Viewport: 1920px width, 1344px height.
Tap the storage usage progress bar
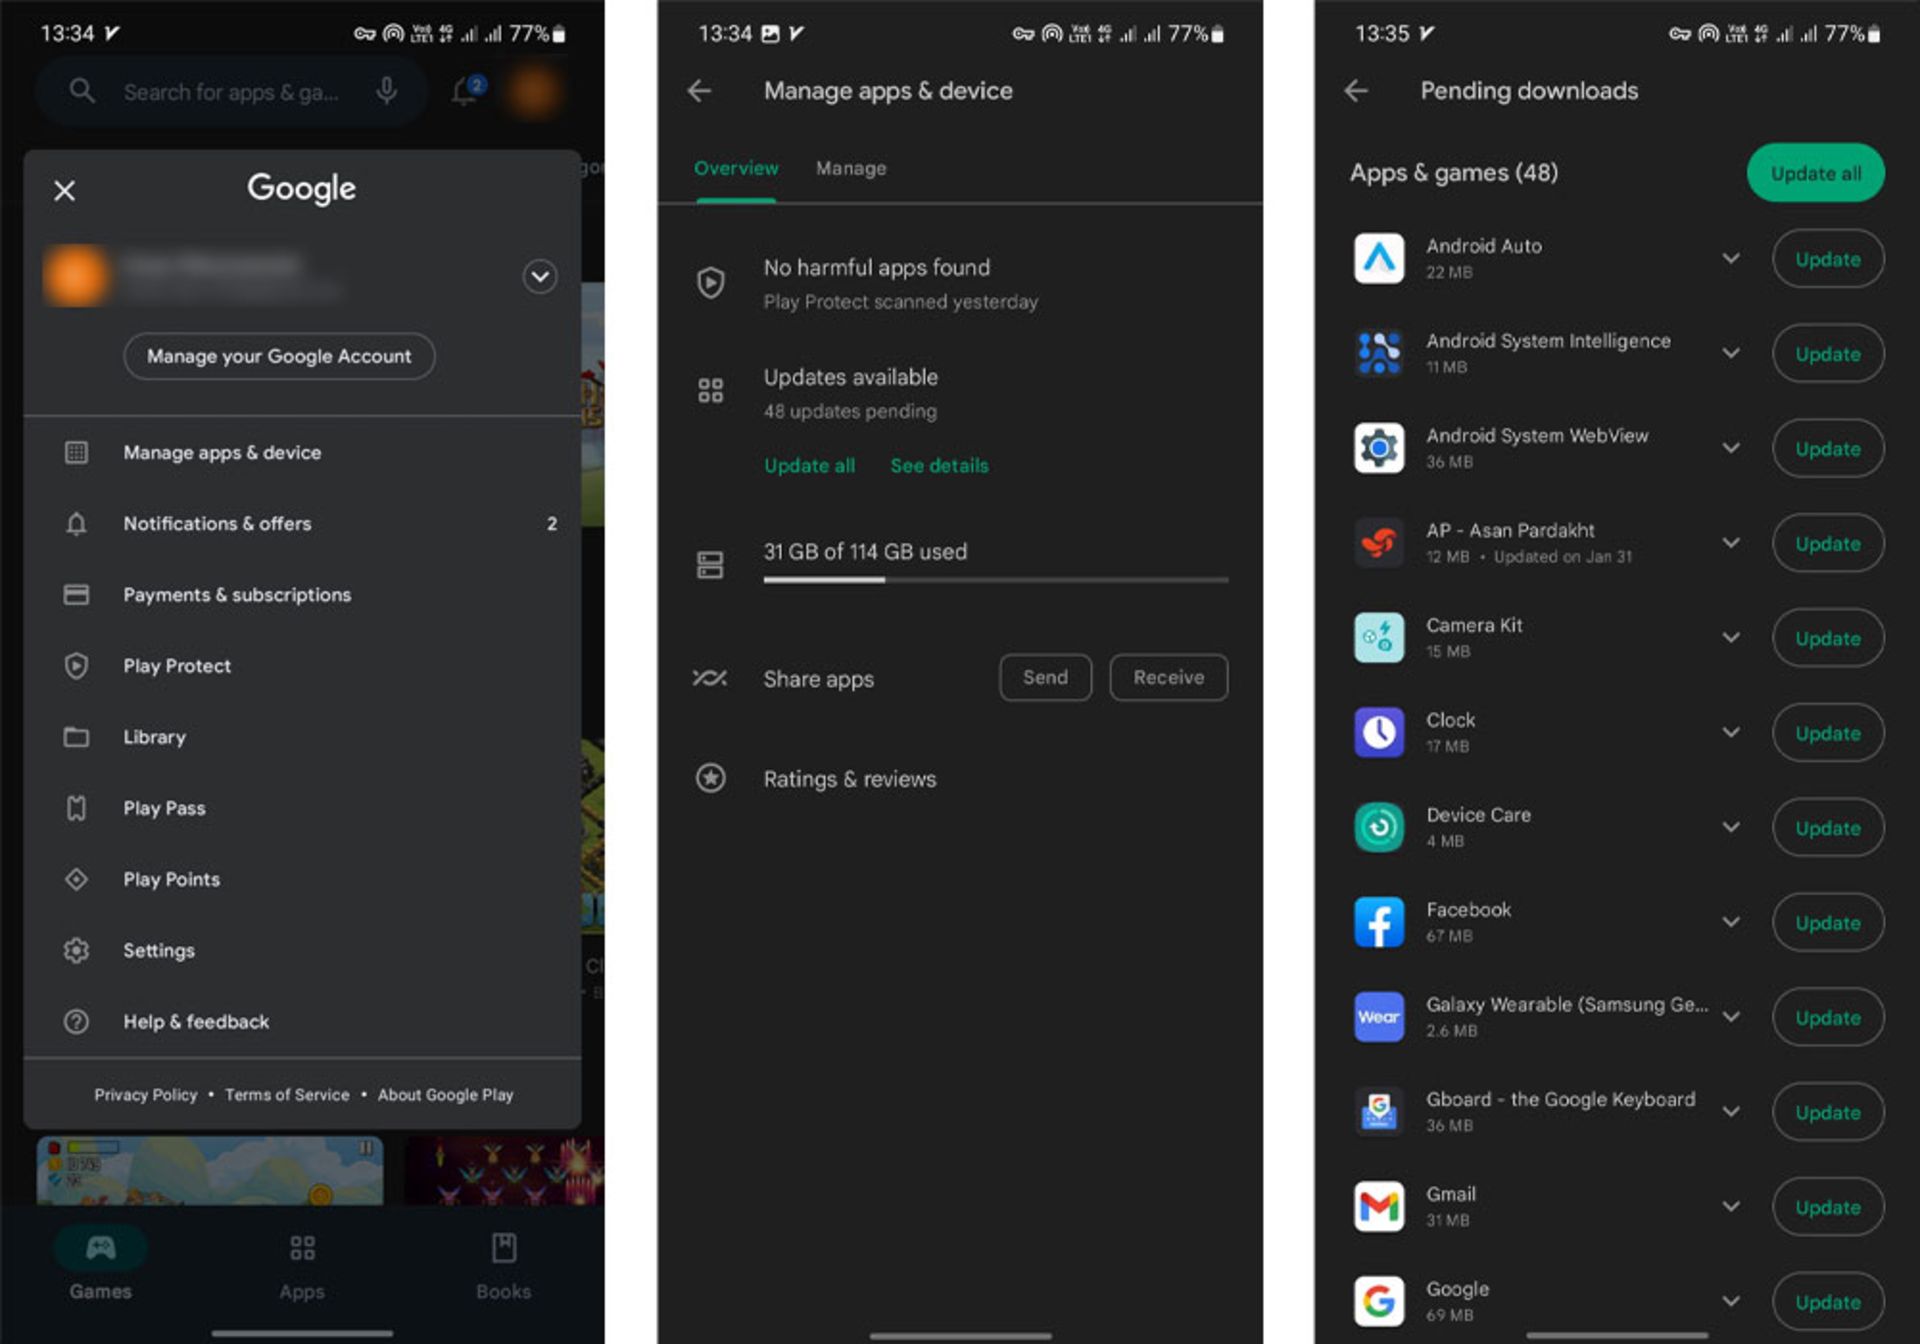[x=995, y=580]
